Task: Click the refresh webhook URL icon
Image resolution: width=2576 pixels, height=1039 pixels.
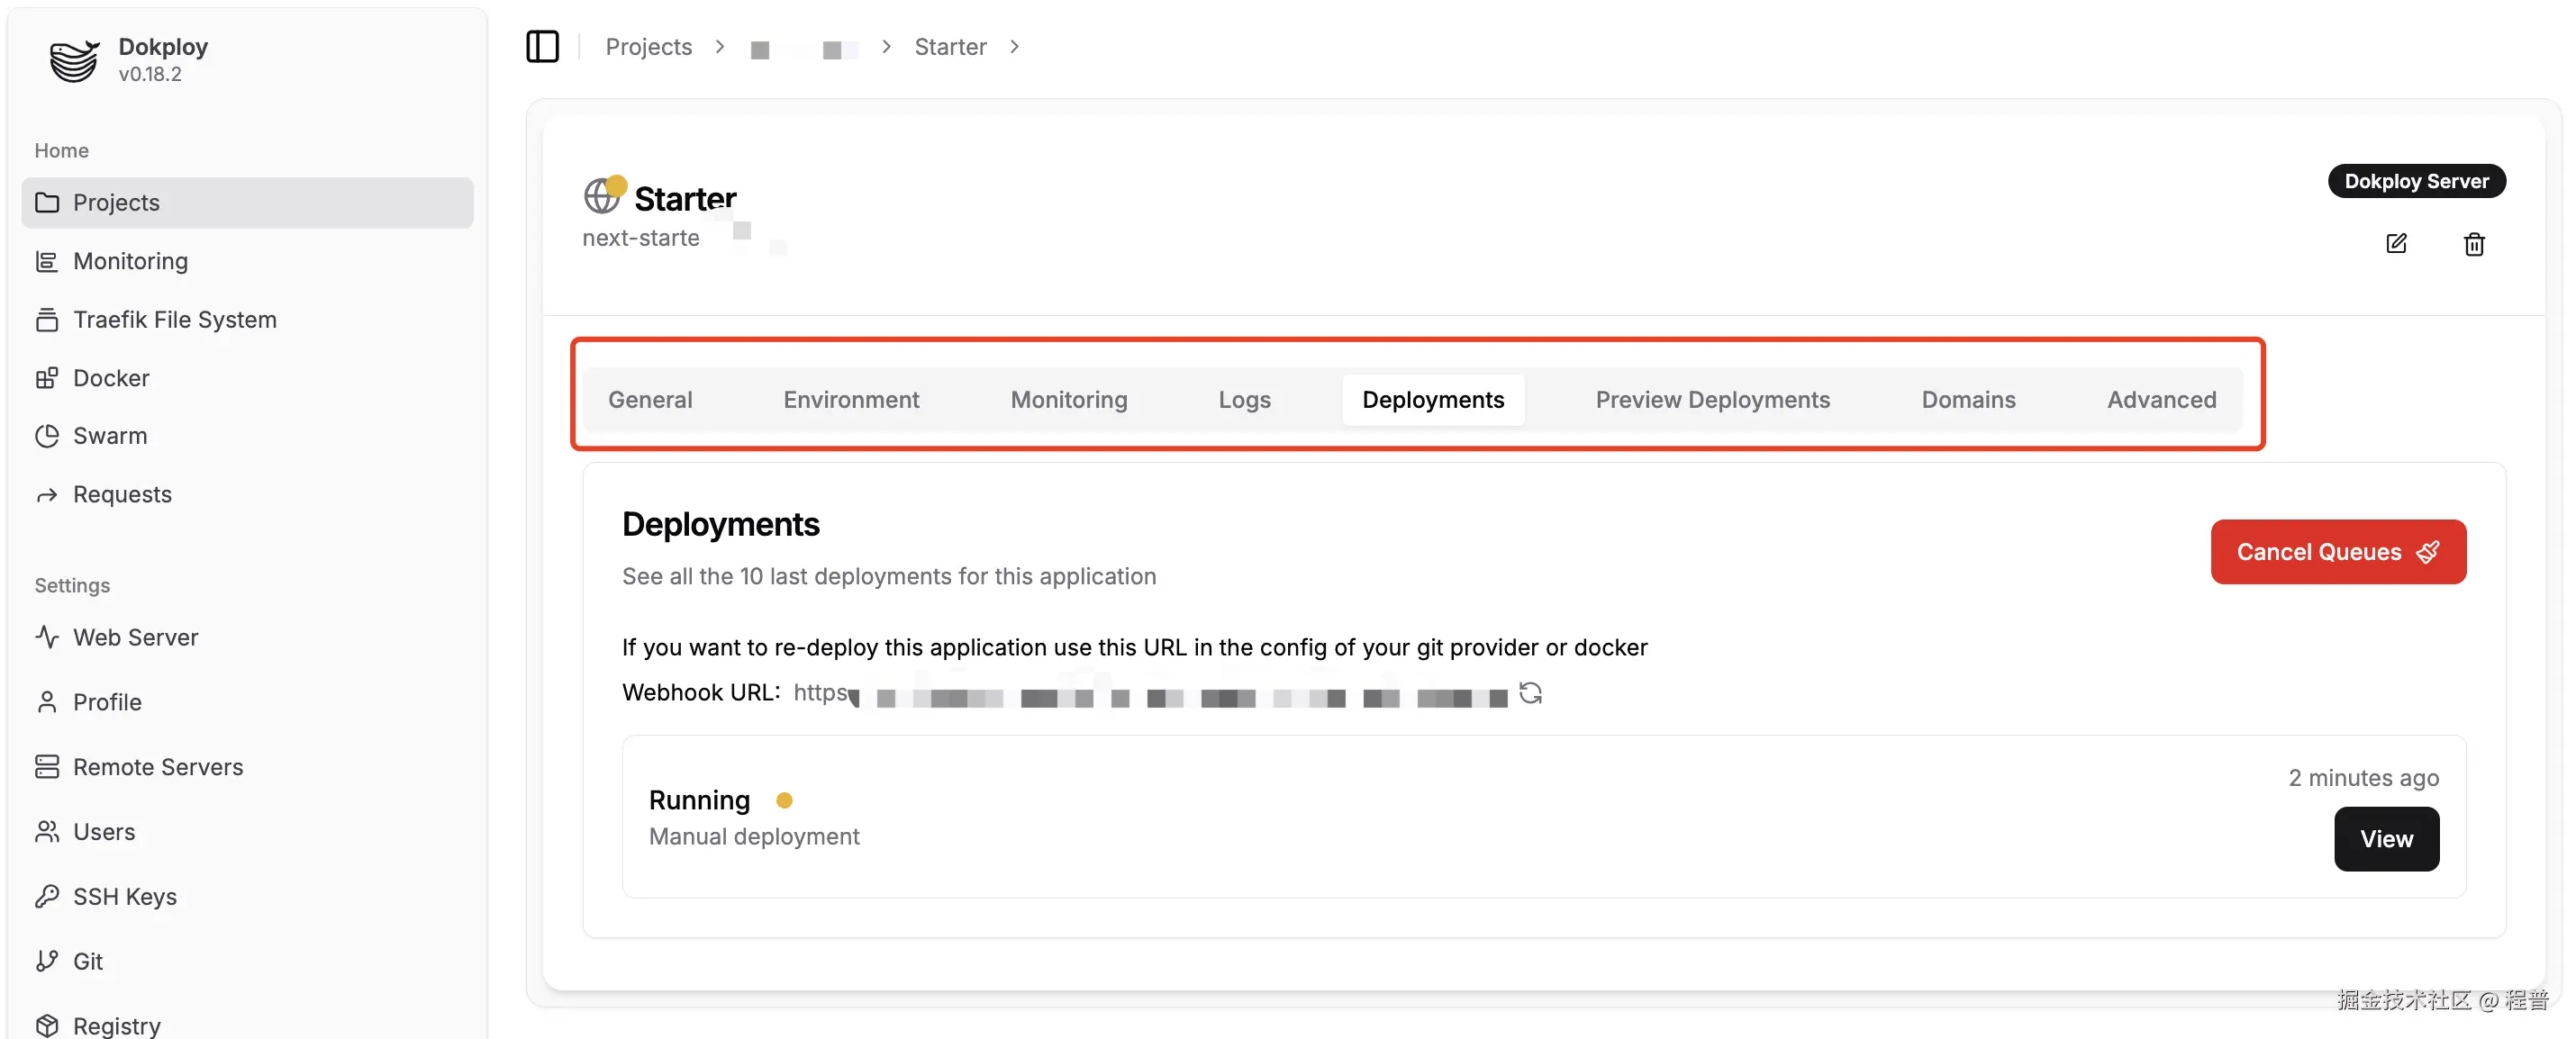Action: pos(1530,692)
